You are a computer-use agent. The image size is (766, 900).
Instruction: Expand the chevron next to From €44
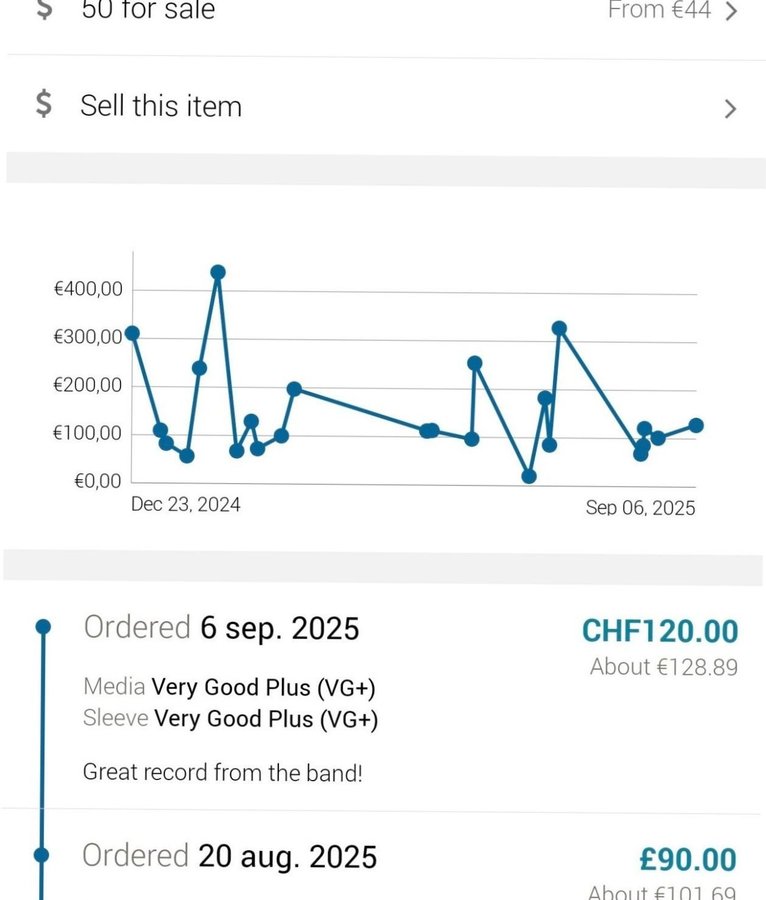pyautogui.click(x=731, y=11)
